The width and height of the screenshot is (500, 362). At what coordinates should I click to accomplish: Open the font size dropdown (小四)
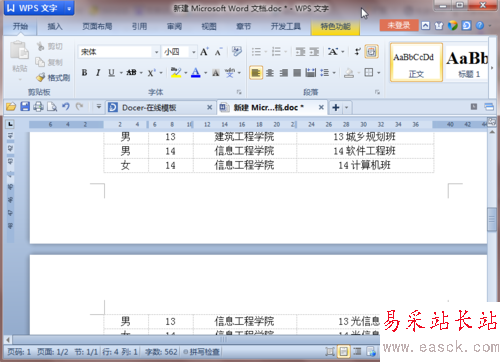[193, 52]
